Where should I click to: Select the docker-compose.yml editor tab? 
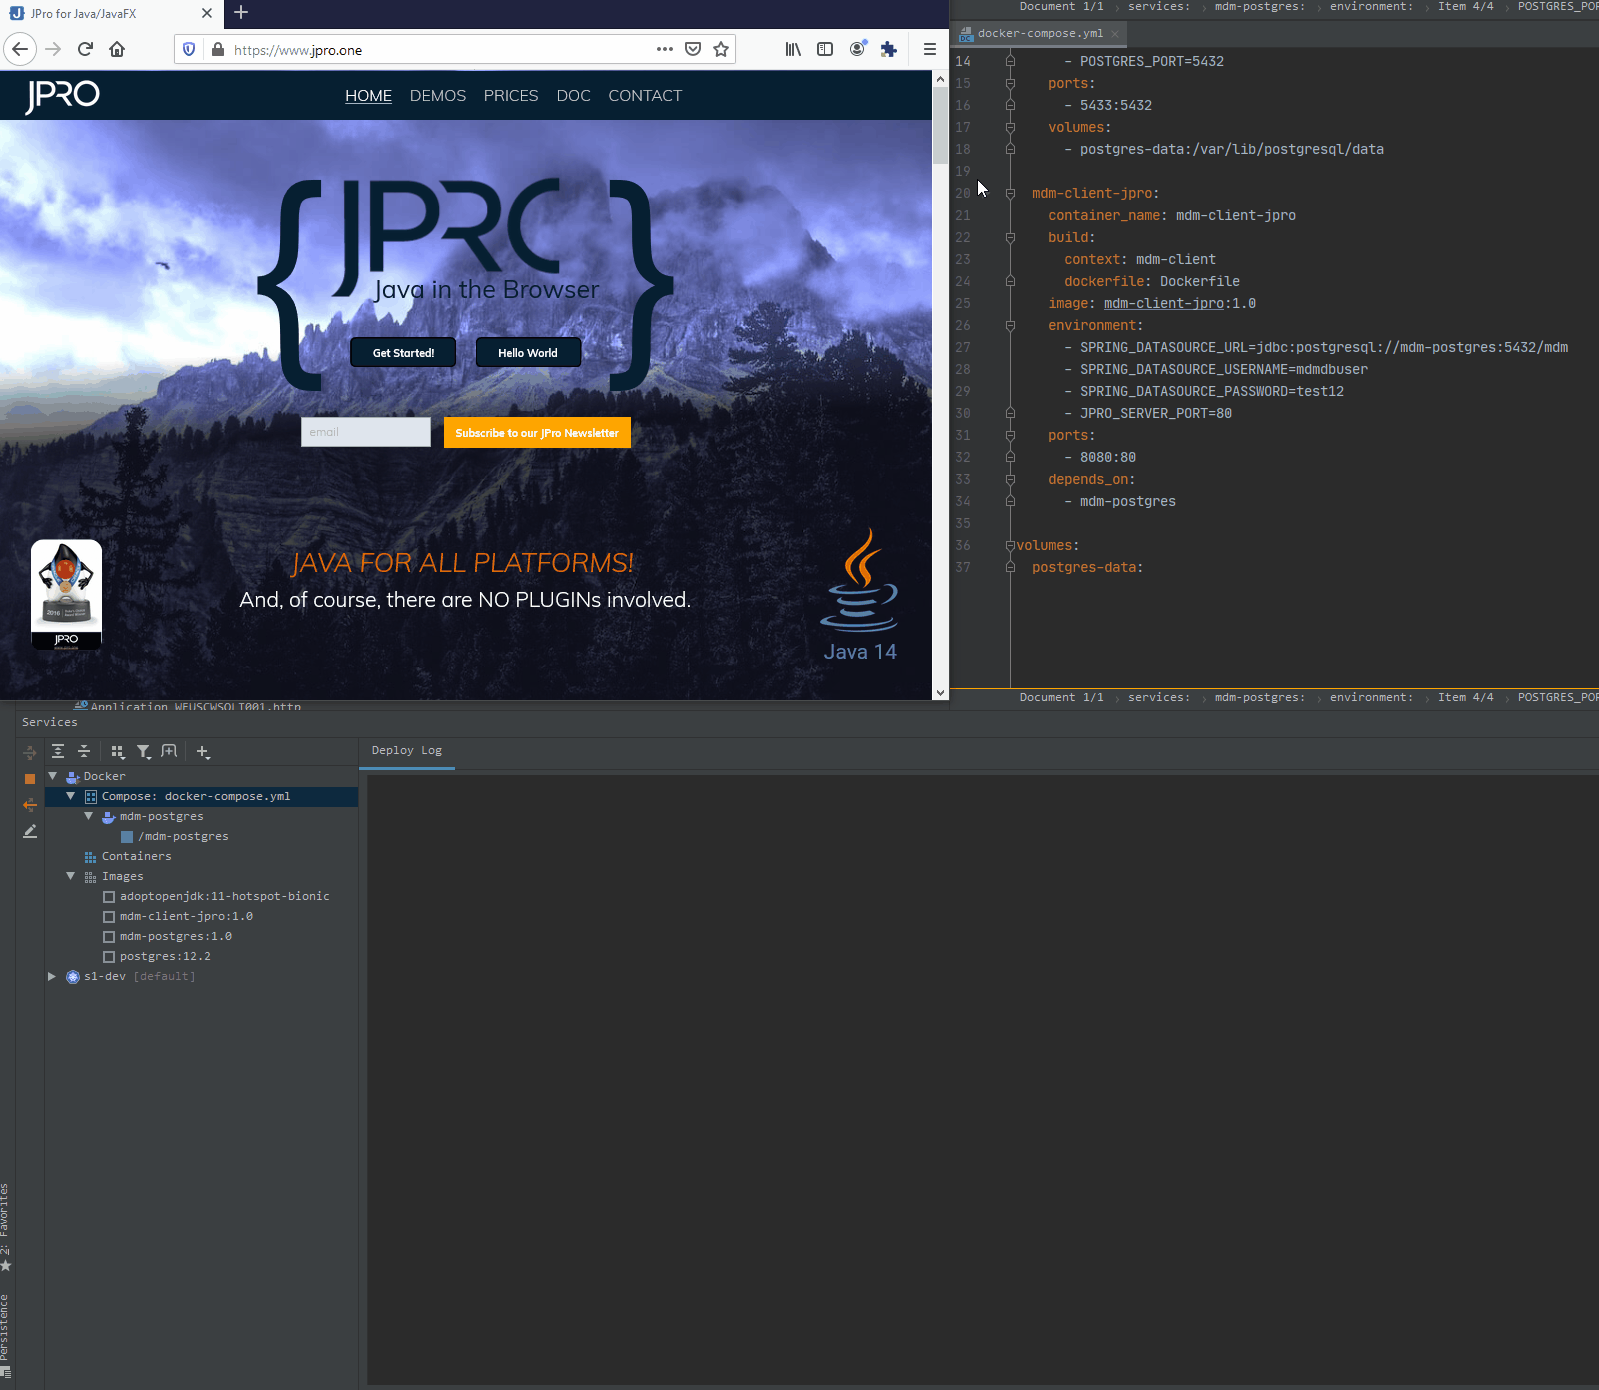pos(1040,33)
